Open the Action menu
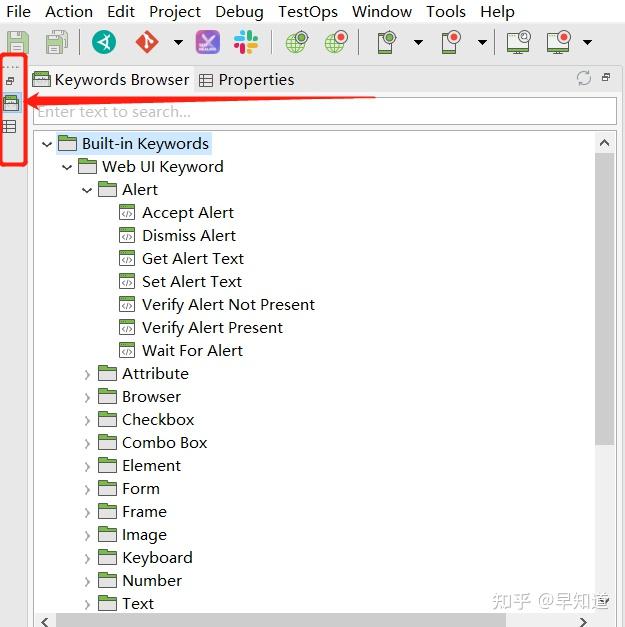Screen dimensions: 625x627 click(x=69, y=12)
